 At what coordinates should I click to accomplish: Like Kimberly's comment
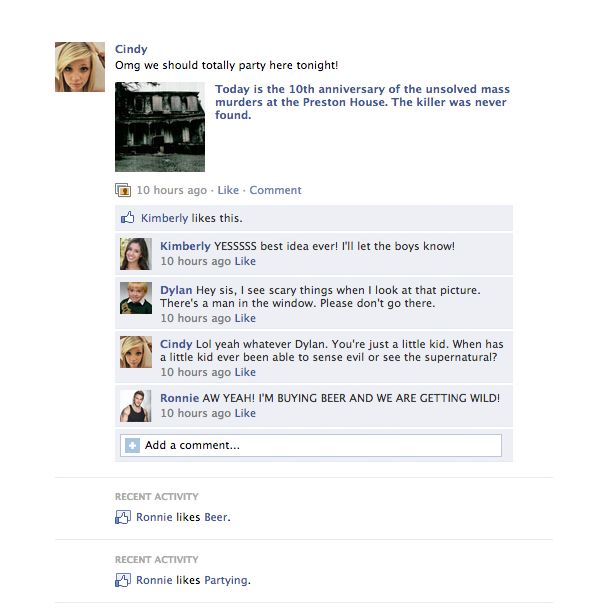pos(245,261)
